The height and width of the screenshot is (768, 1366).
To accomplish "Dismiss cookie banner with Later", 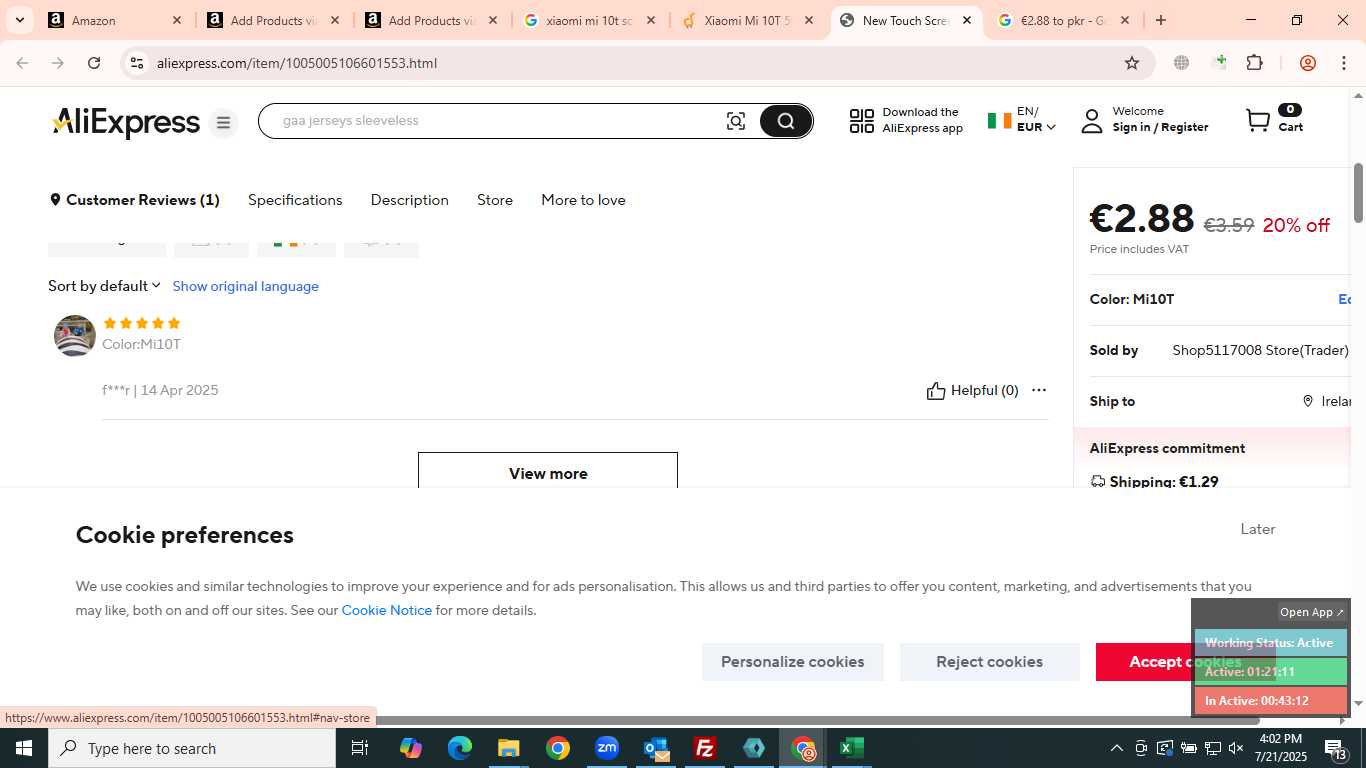I will point(1257,529).
